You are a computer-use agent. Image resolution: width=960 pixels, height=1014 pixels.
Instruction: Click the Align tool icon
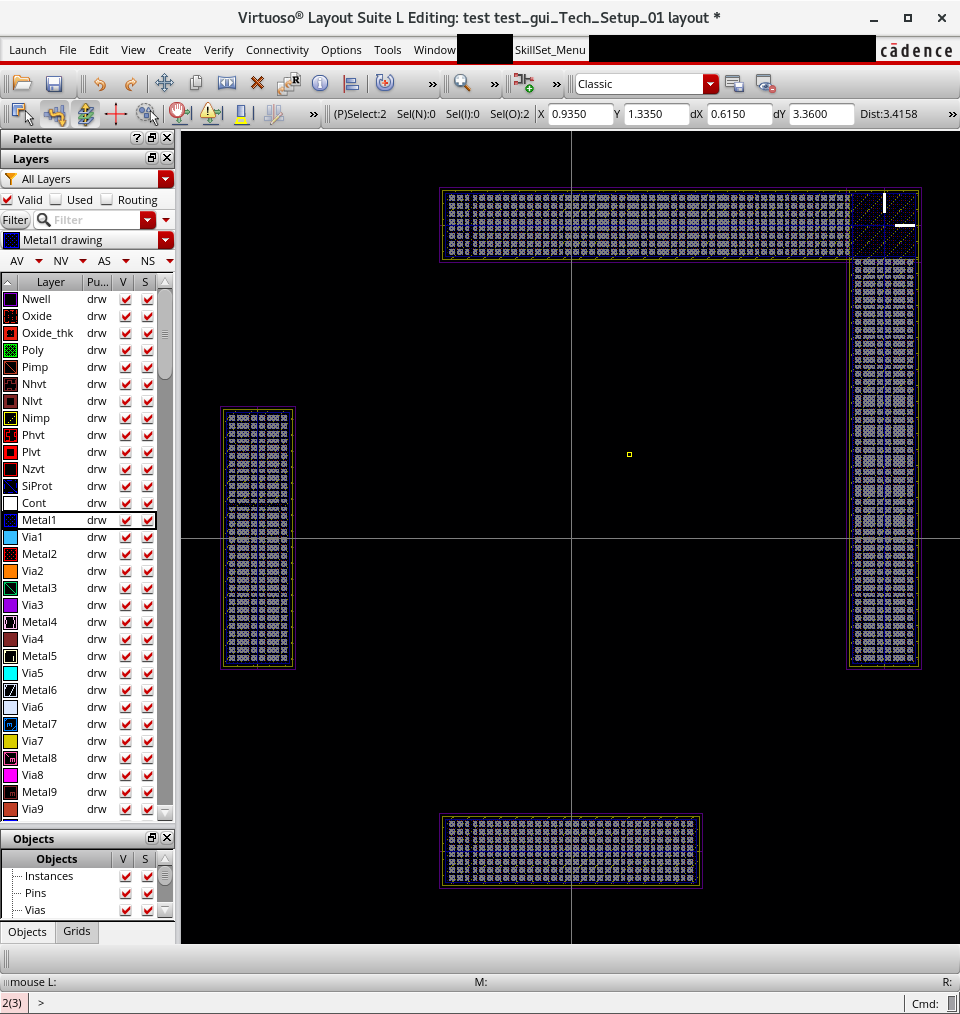pos(351,84)
